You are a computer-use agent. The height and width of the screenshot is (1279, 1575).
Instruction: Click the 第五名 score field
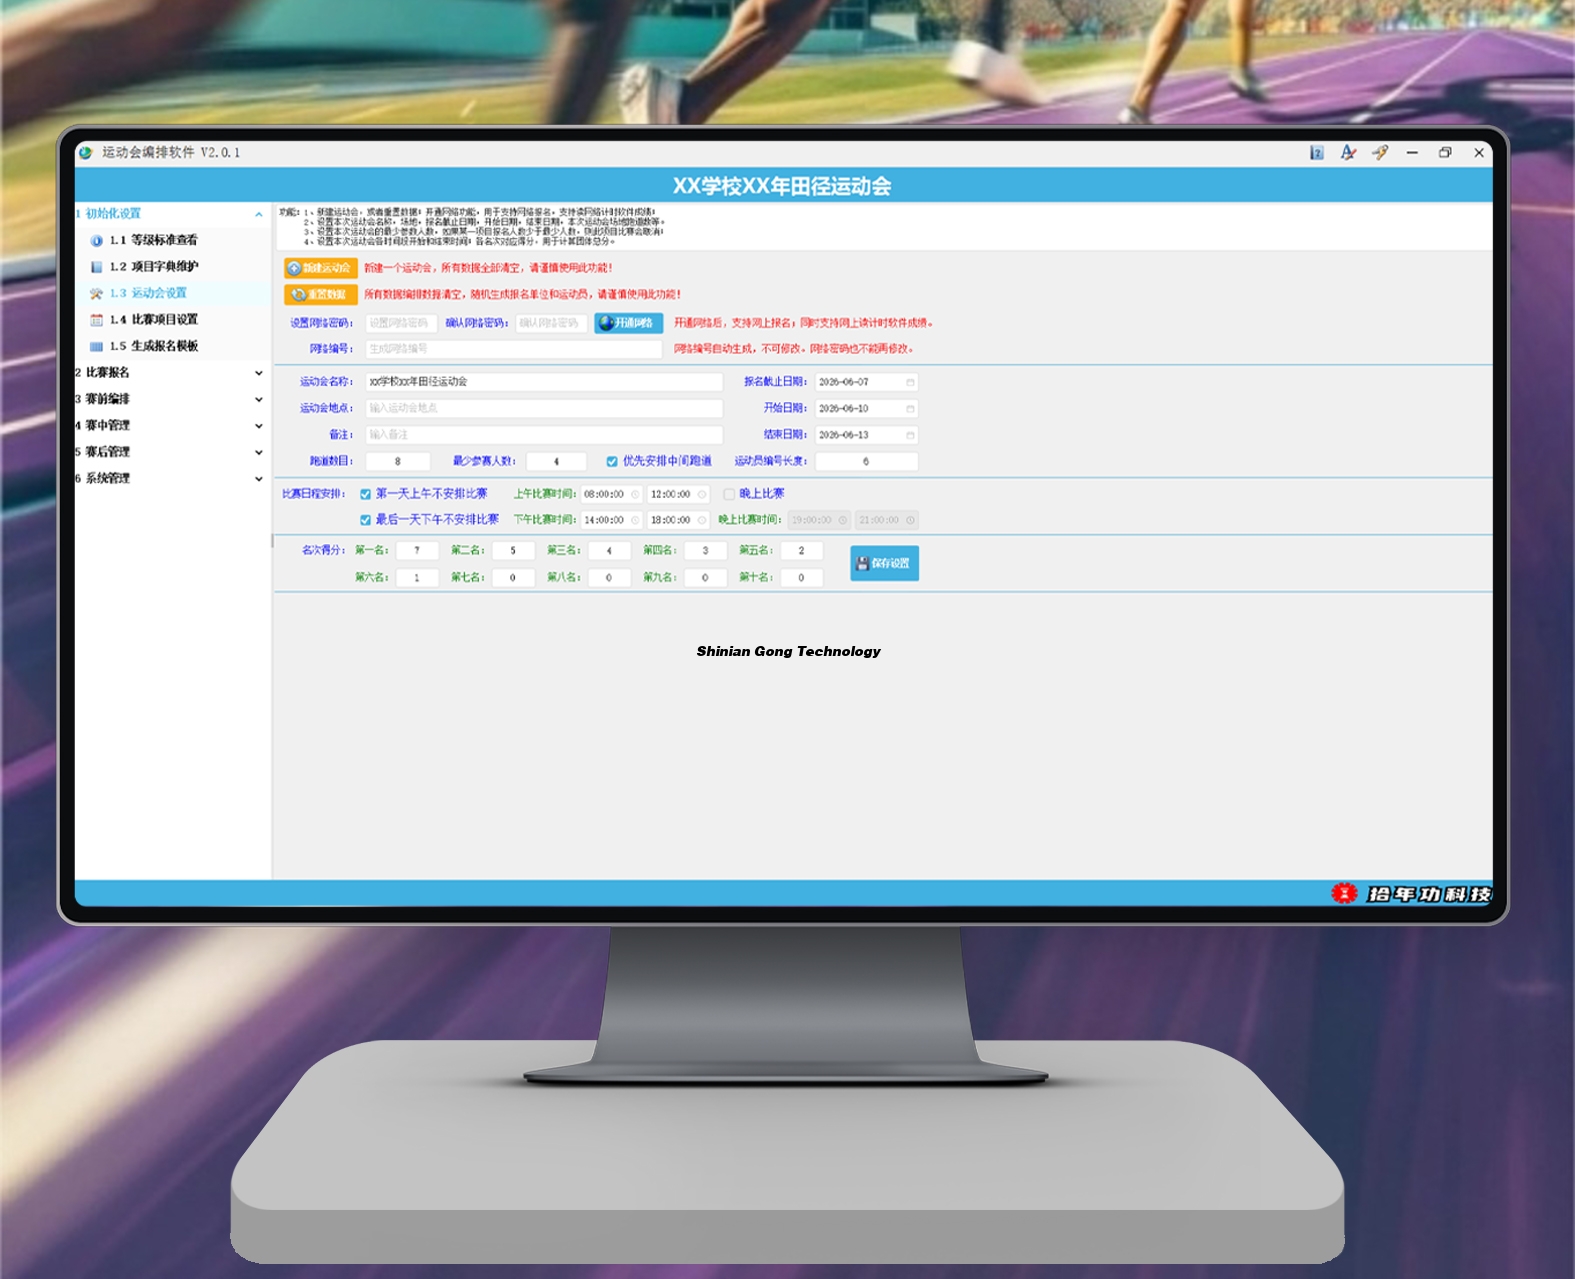click(801, 551)
